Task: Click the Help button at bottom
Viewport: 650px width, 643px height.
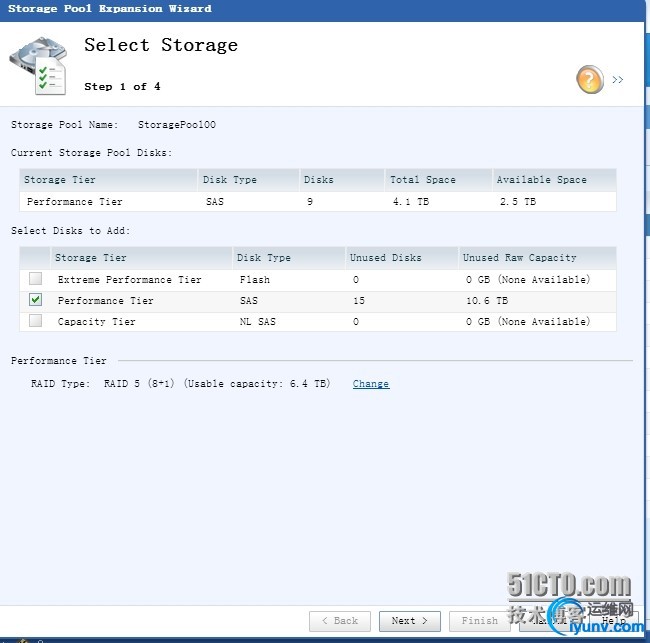Action: click(x=613, y=621)
